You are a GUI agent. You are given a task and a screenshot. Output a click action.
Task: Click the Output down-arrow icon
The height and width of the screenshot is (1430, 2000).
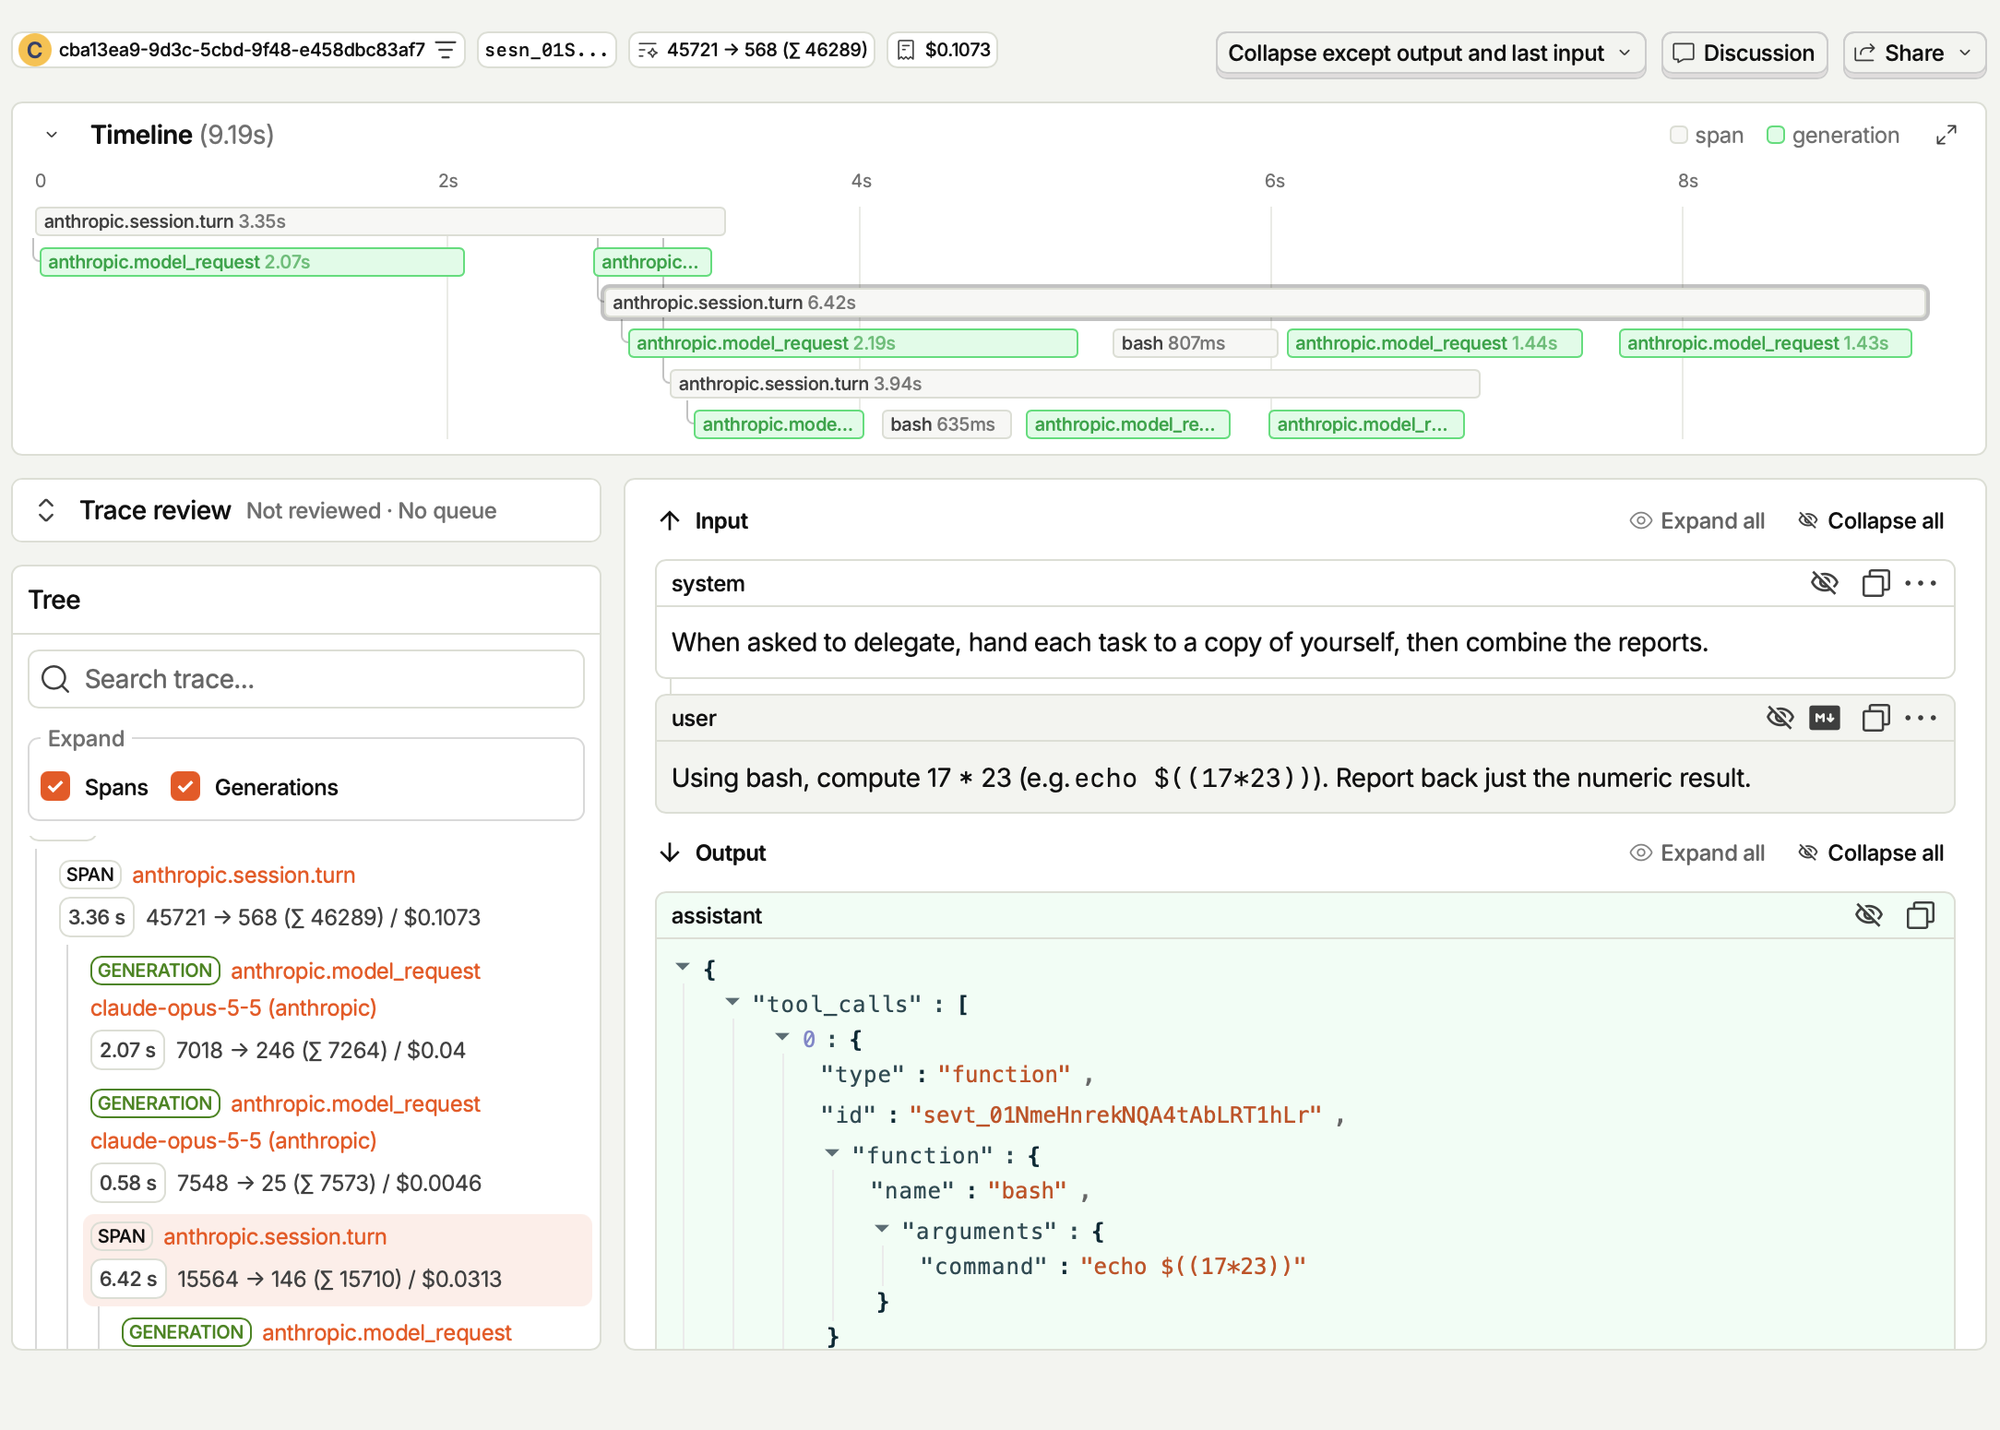click(670, 853)
